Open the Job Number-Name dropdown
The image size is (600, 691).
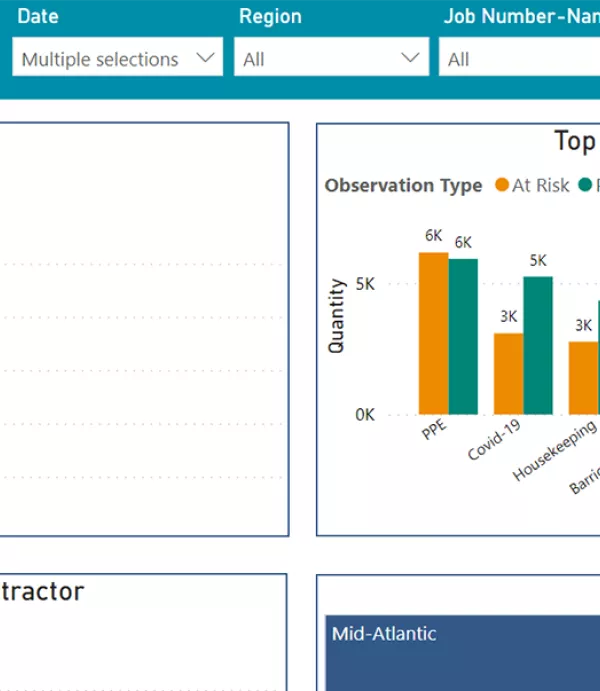(x=519, y=57)
